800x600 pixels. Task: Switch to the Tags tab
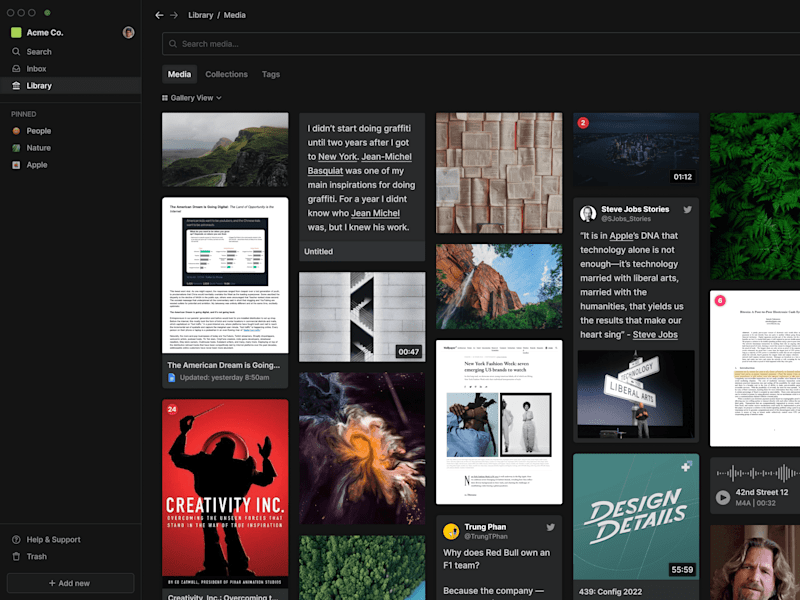(270, 74)
